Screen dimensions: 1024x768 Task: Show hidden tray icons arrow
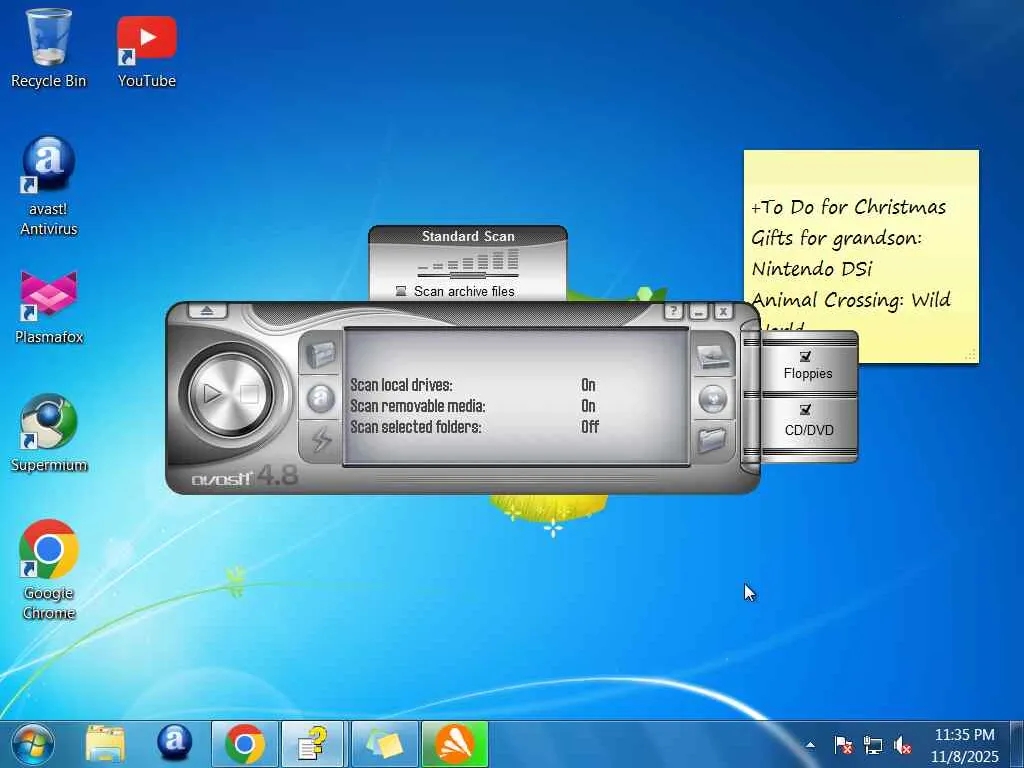810,744
